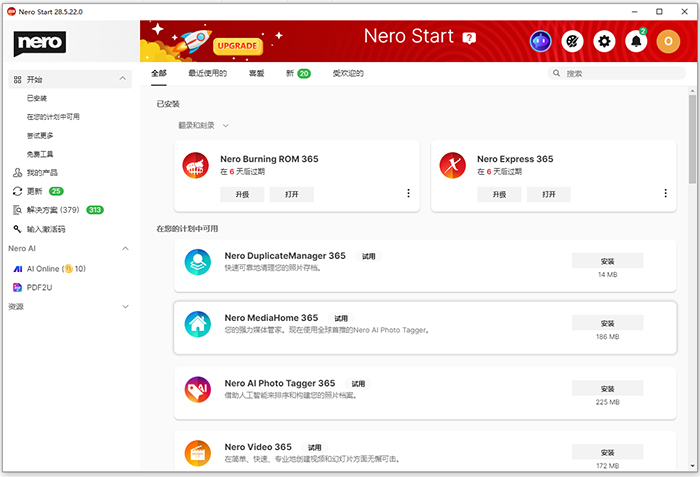The width and height of the screenshot is (700, 477).
Task: Click the search magnifier icon
Action: click(556, 73)
